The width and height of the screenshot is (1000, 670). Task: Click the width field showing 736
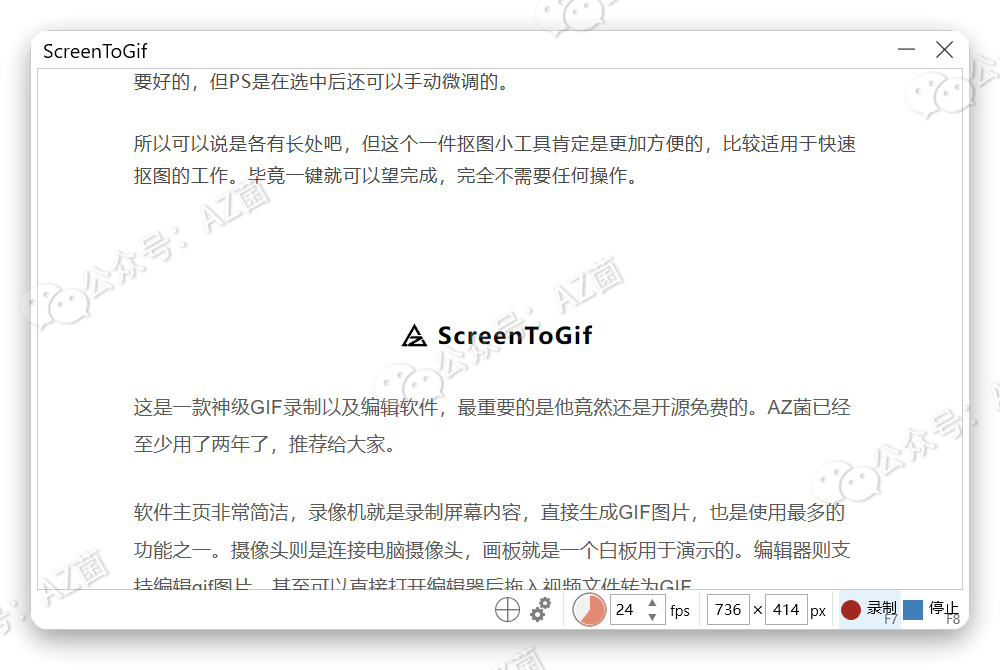click(728, 610)
